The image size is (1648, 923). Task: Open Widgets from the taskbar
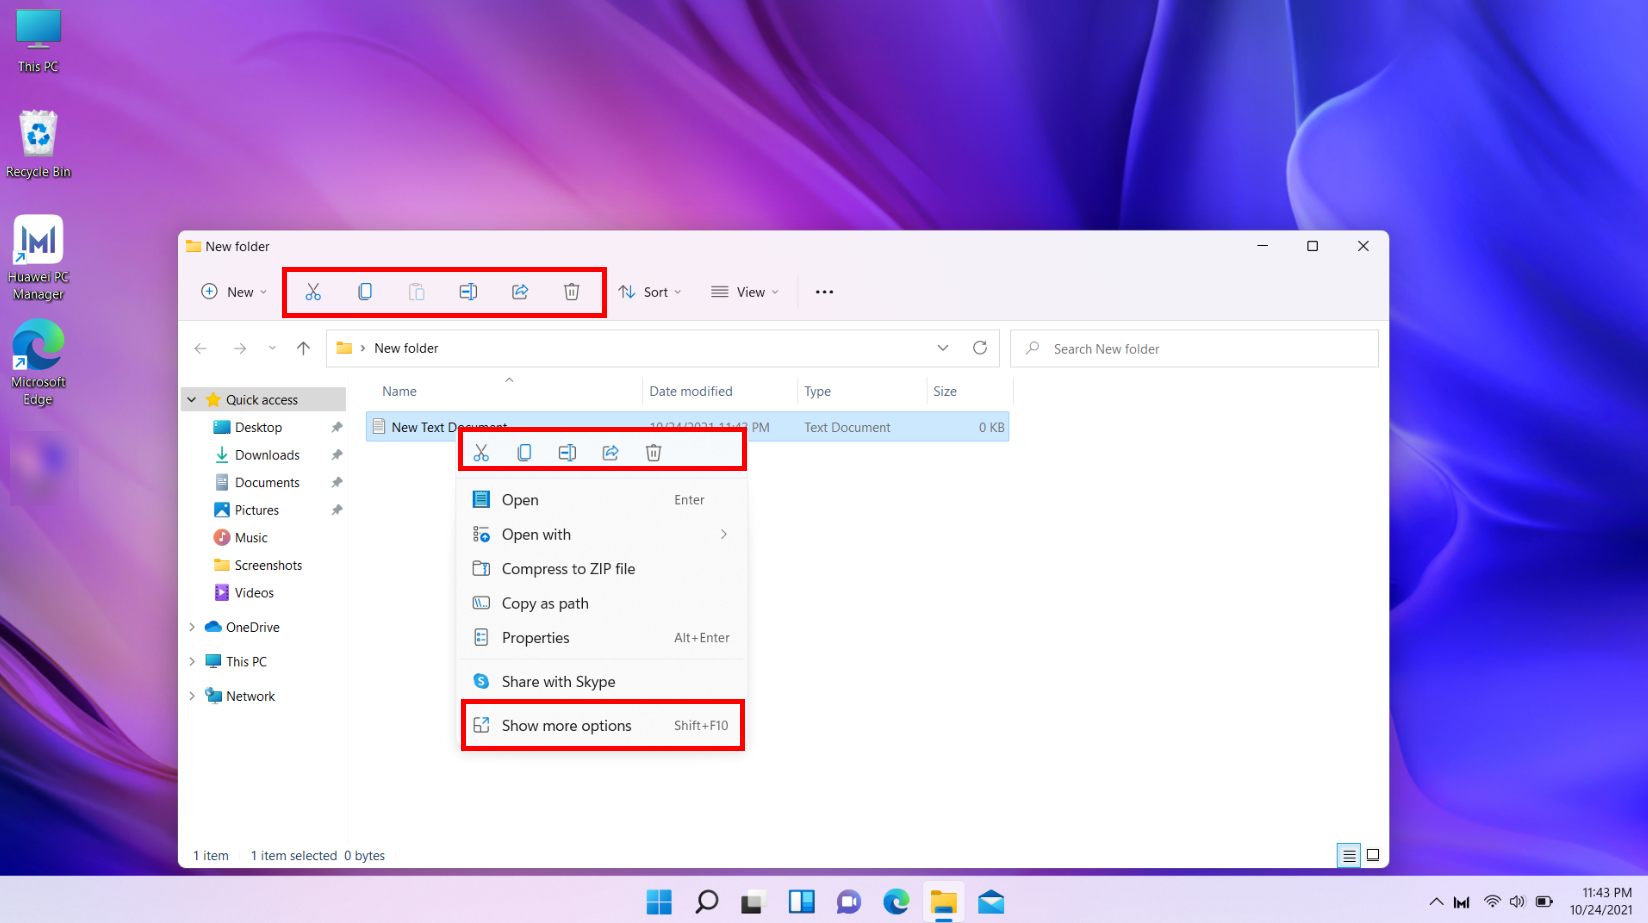click(x=802, y=902)
